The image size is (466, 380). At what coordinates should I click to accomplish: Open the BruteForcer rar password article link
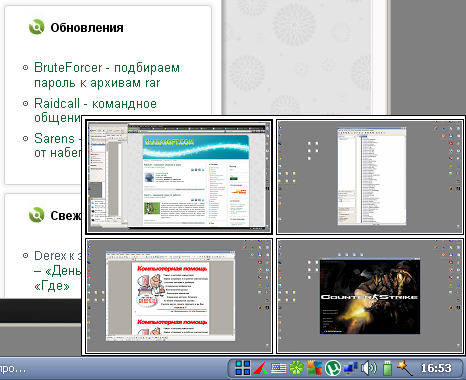(x=107, y=75)
